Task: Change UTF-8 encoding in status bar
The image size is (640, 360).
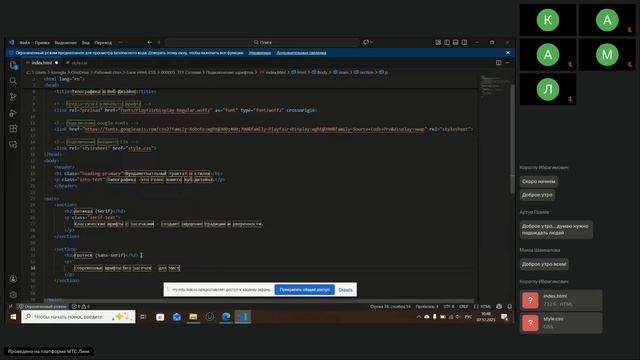Action: click(449, 307)
